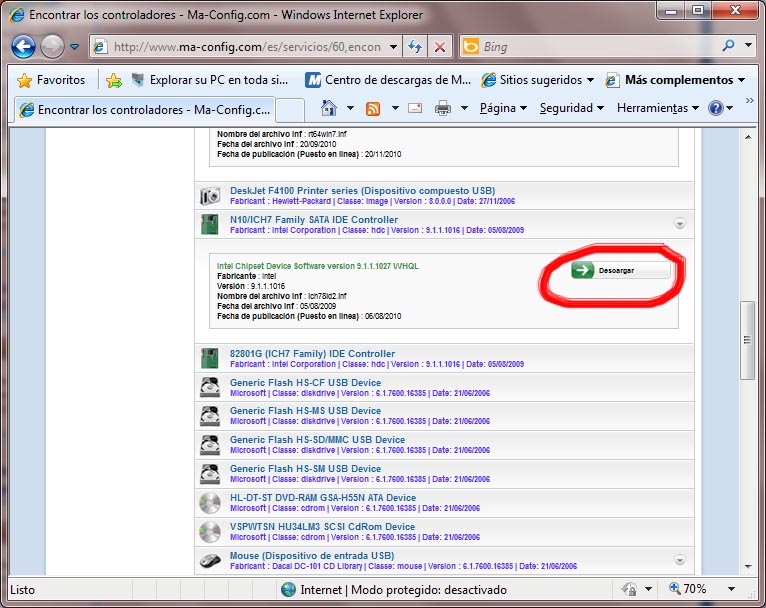766x608 pixels.
Task: Open 82801G (ICH7 Family) IDE Controller link
Action: [x=312, y=354]
